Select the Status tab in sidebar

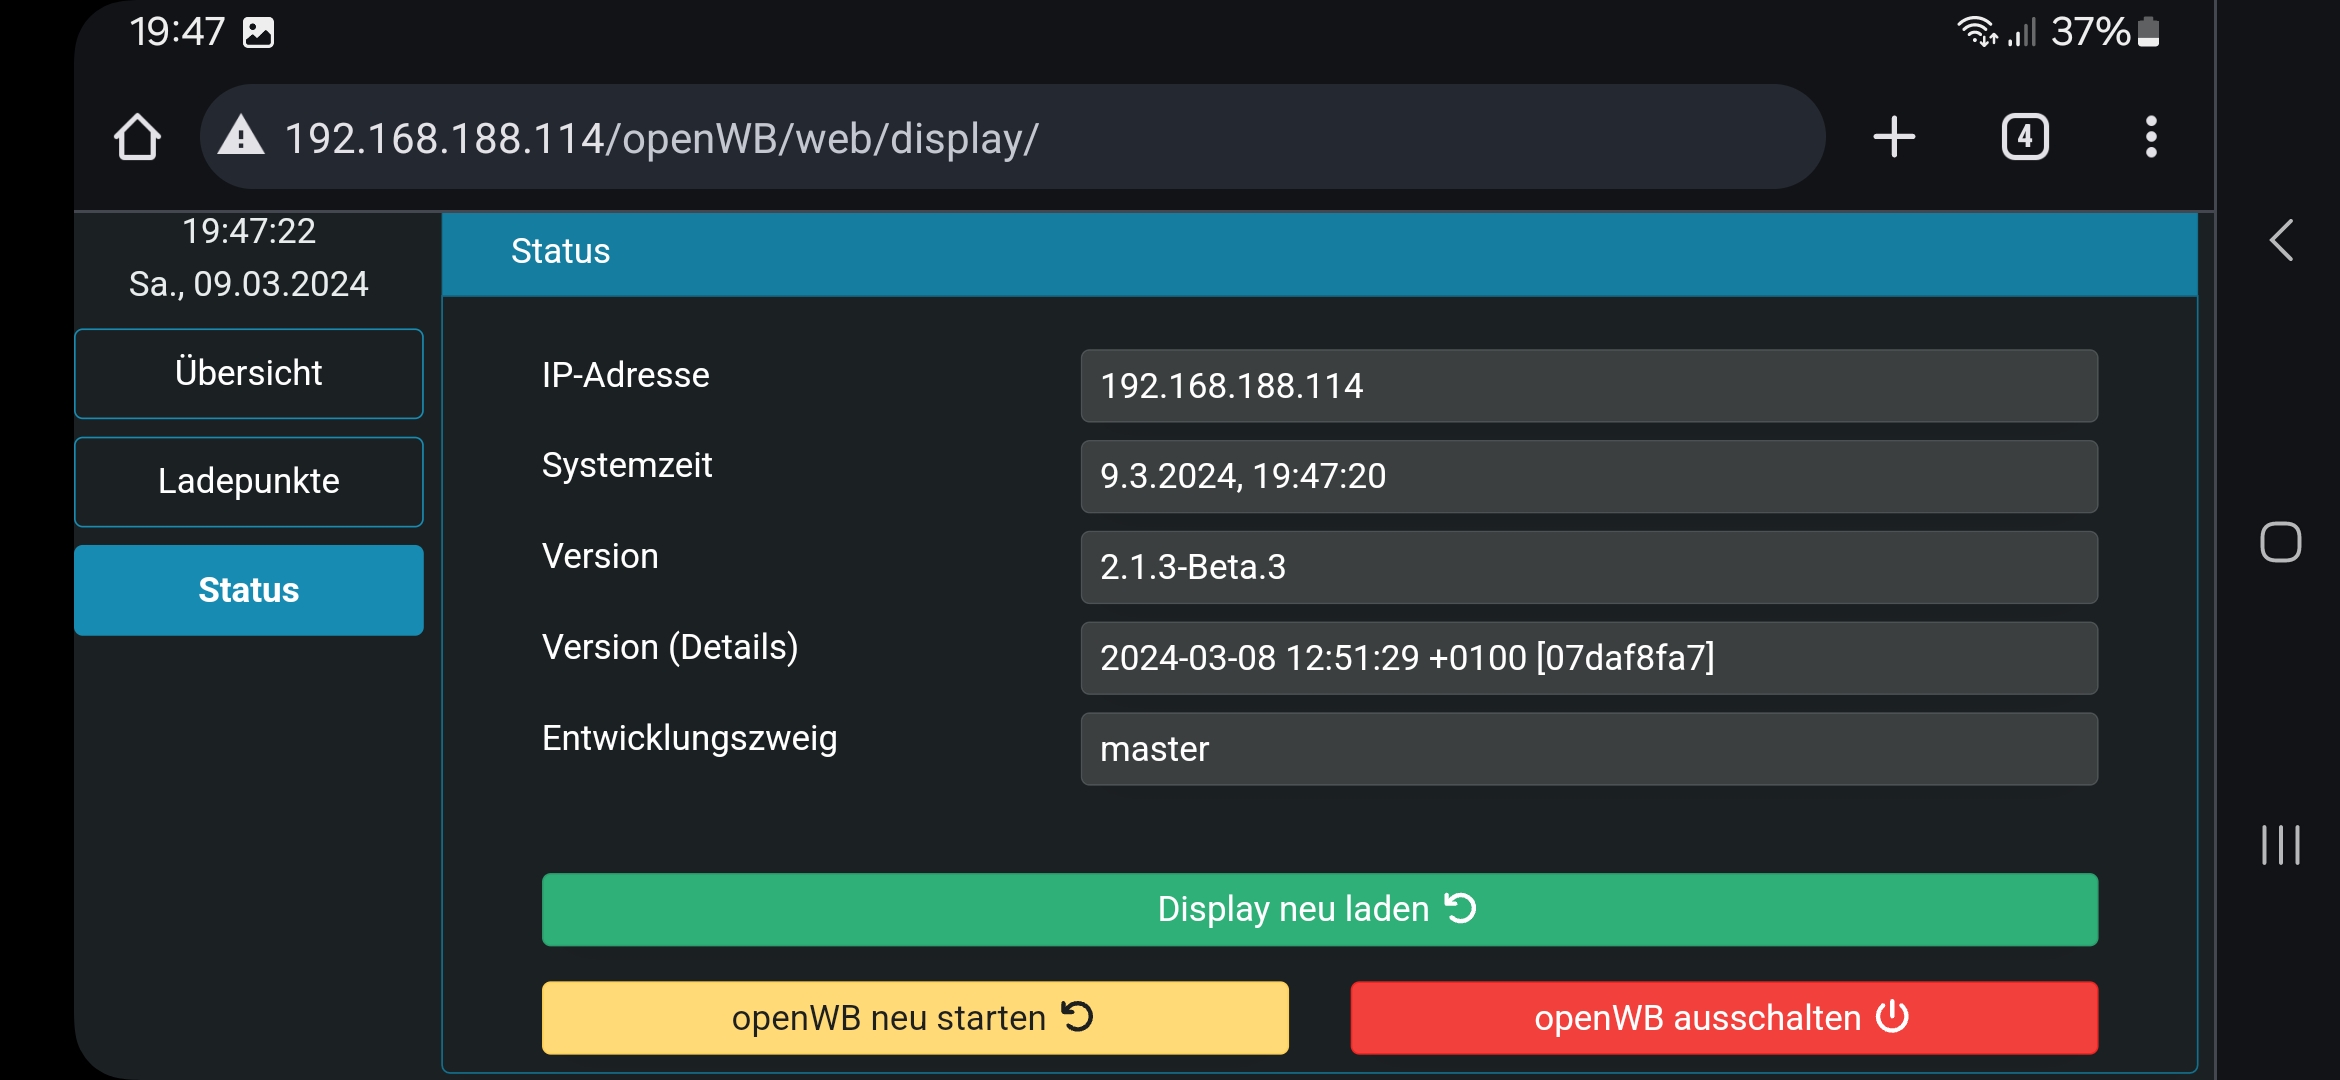coord(248,590)
